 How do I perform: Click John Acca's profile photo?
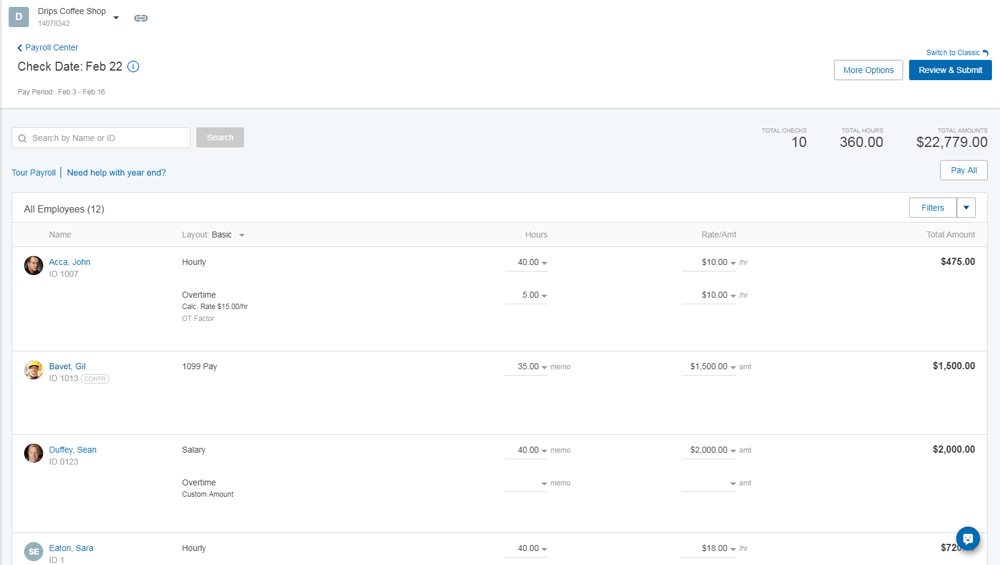tap(33, 265)
